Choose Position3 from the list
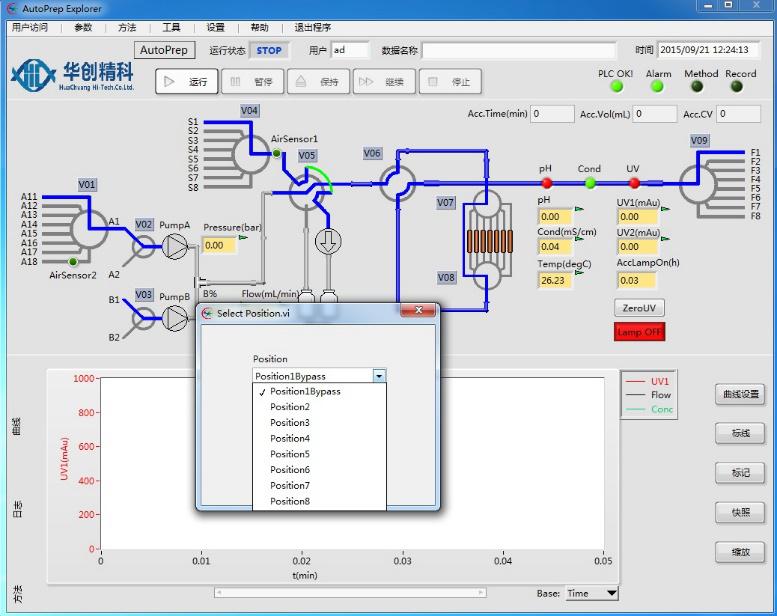Image resolution: width=777 pixels, height=616 pixels. [290, 423]
